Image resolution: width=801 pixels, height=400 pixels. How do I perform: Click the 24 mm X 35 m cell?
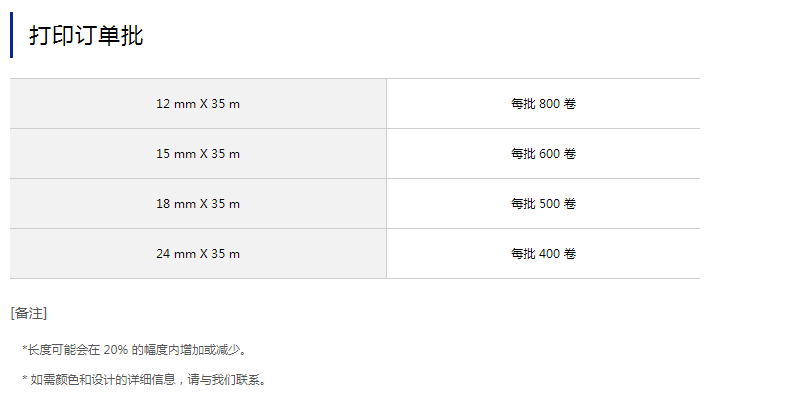pos(198,254)
